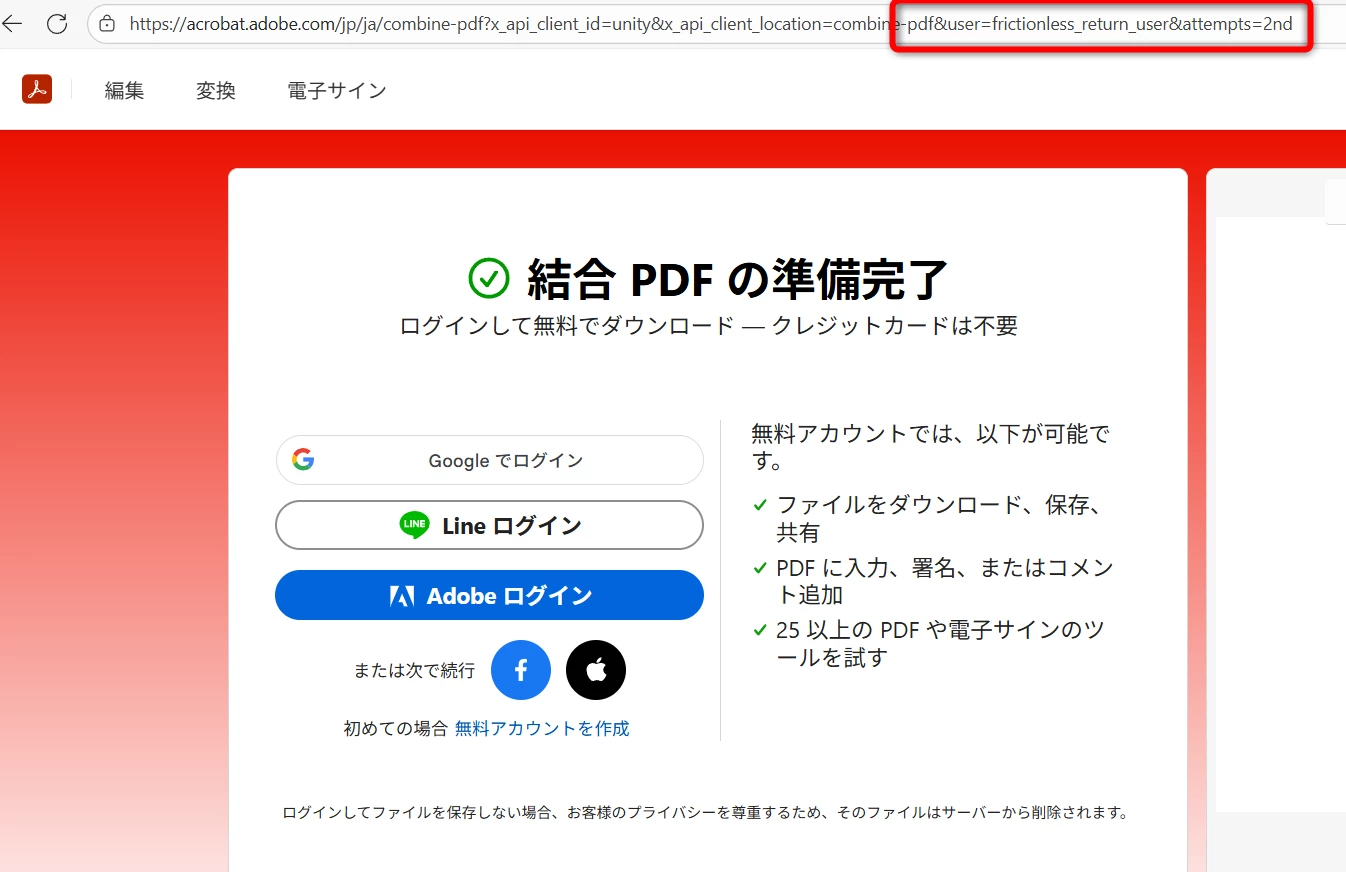
Task: Click the 無料アカウントでは、以下が可能です text
Action: [x=930, y=447]
